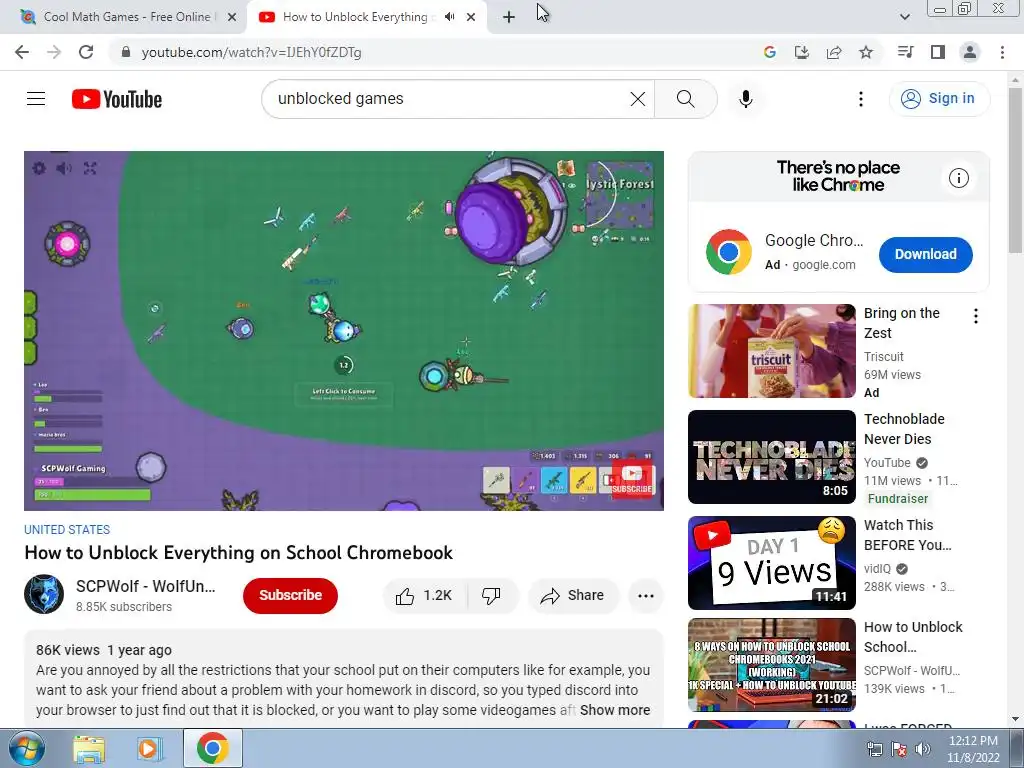Open the volume control in system tray
This screenshot has height=768, width=1024.
point(923,749)
